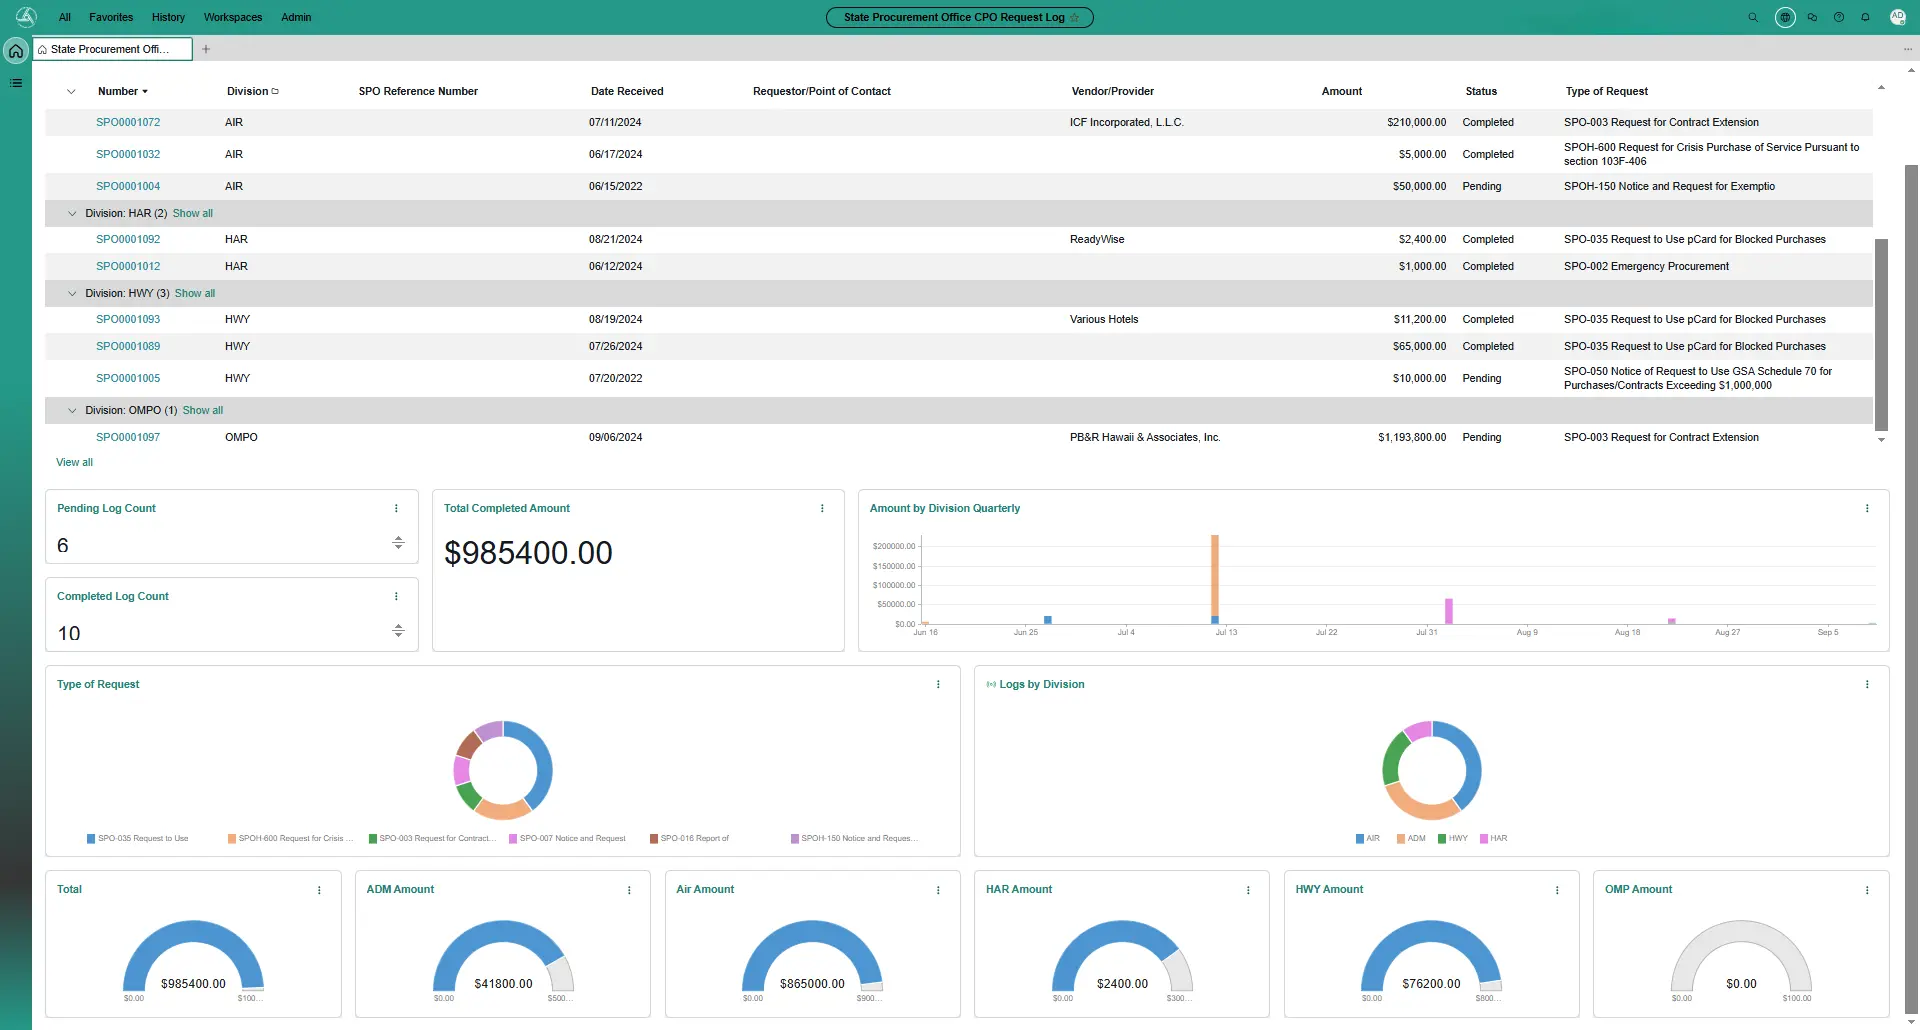Collapse the Division: OMPO group
Viewport: 1920px width, 1030px height.
click(x=72, y=410)
